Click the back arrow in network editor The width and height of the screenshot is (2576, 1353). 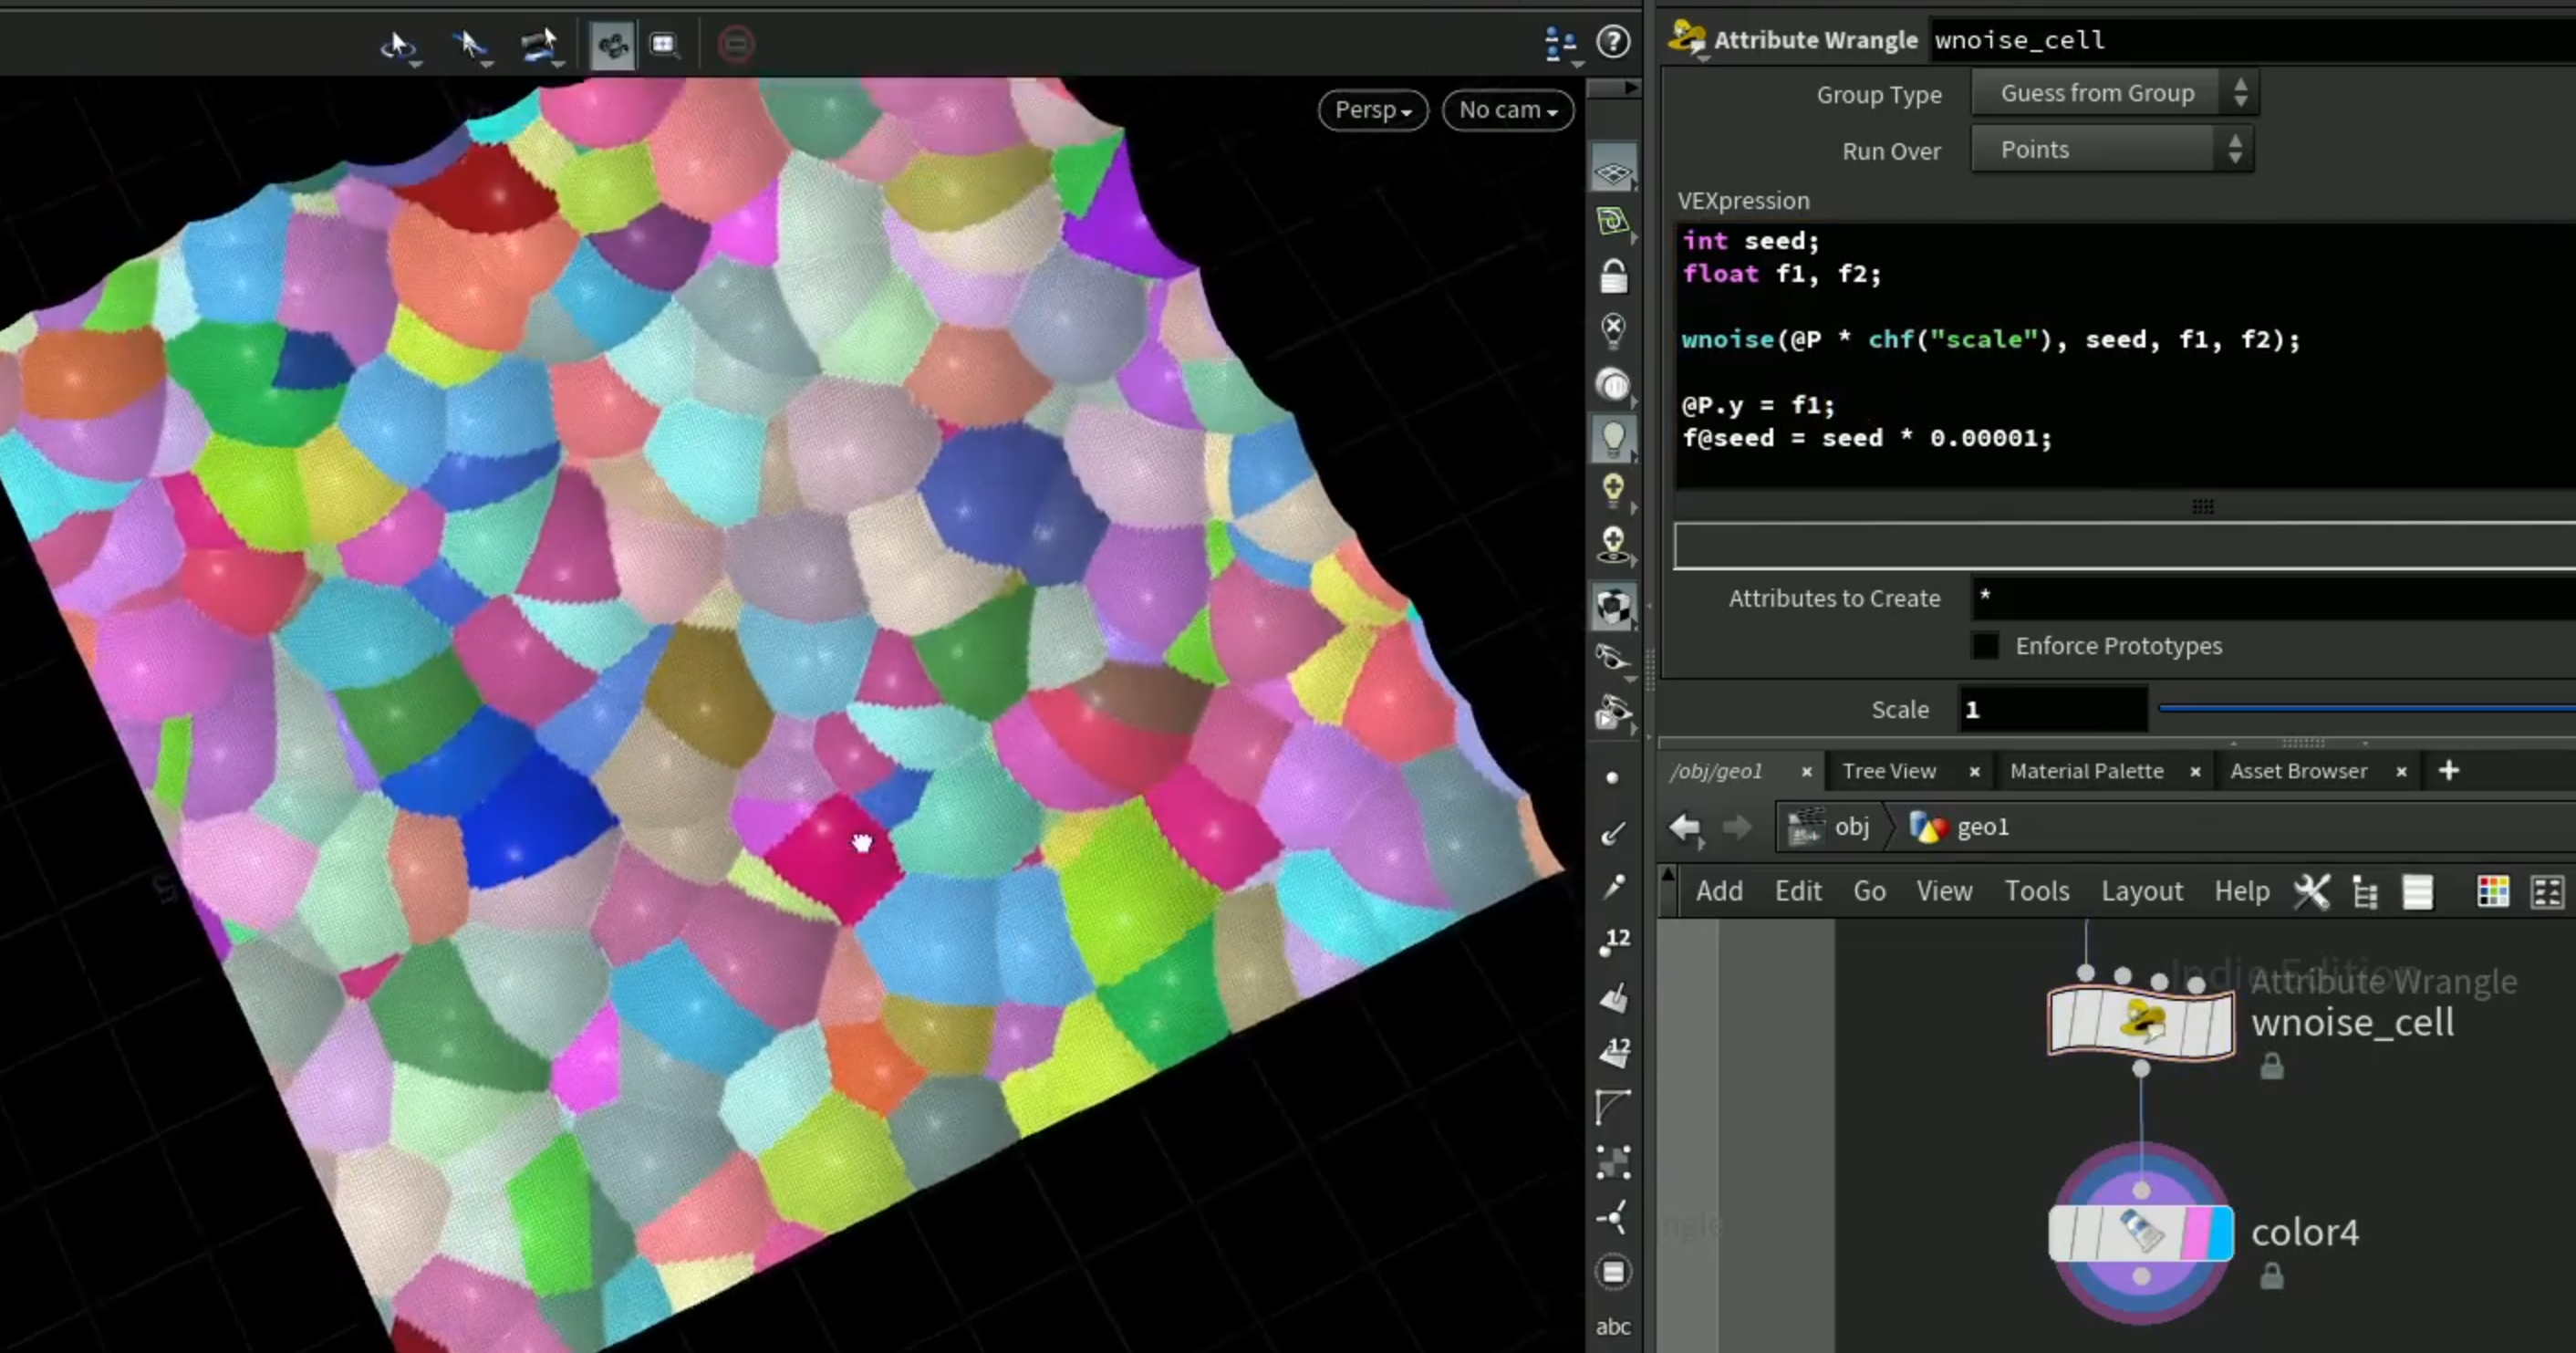coord(1685,827)
